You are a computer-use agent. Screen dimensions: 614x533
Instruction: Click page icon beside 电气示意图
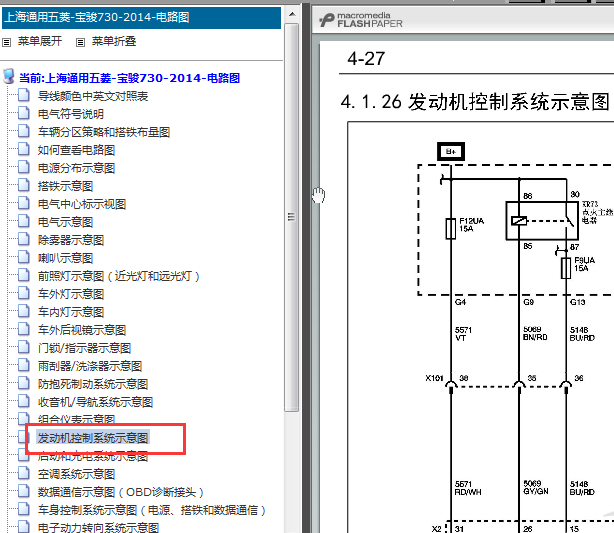click(23, 221)
